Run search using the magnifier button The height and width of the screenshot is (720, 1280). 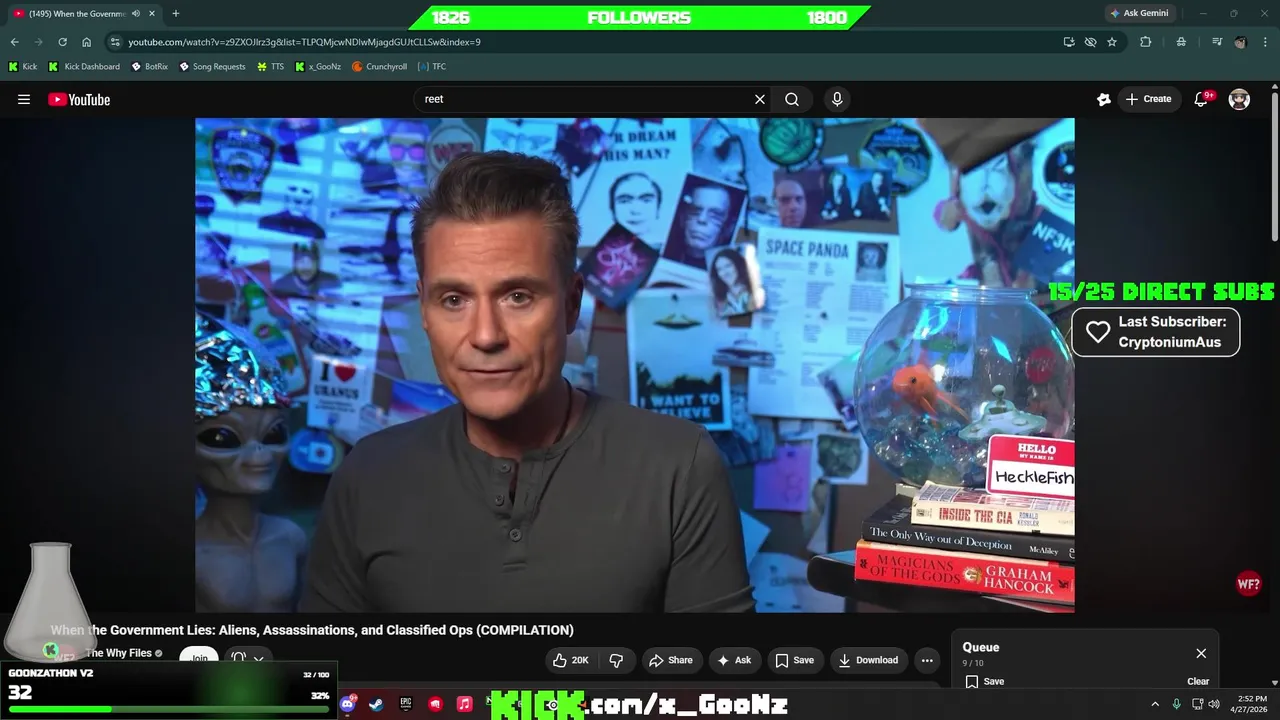(792, 99)
